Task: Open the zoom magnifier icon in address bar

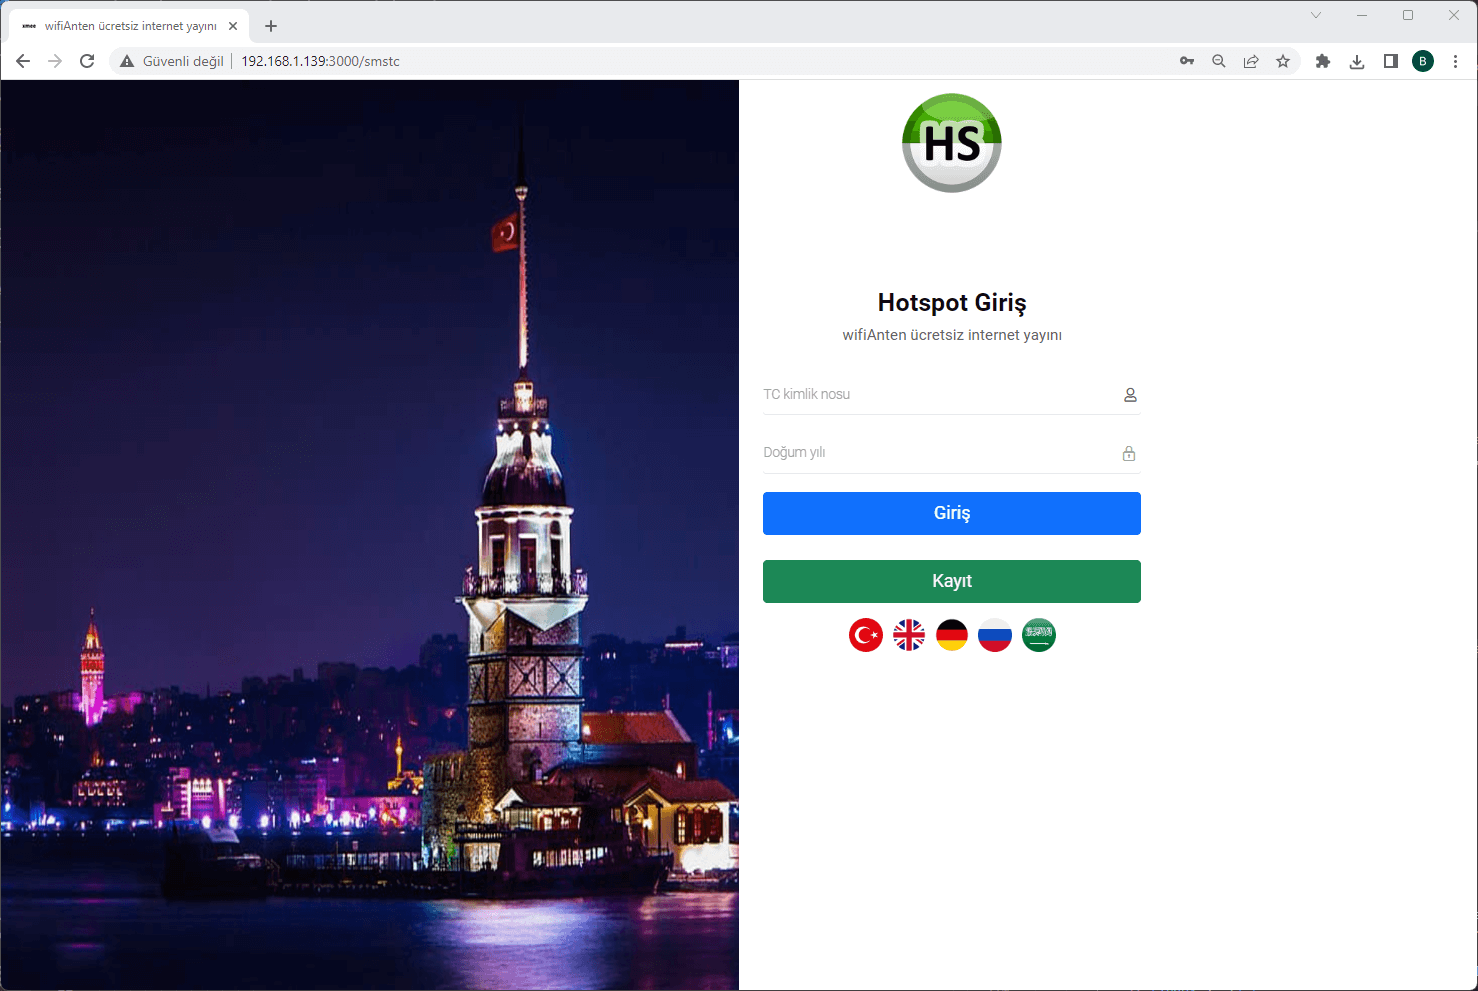Action: pyautogui.click(x=1219, y=61)
